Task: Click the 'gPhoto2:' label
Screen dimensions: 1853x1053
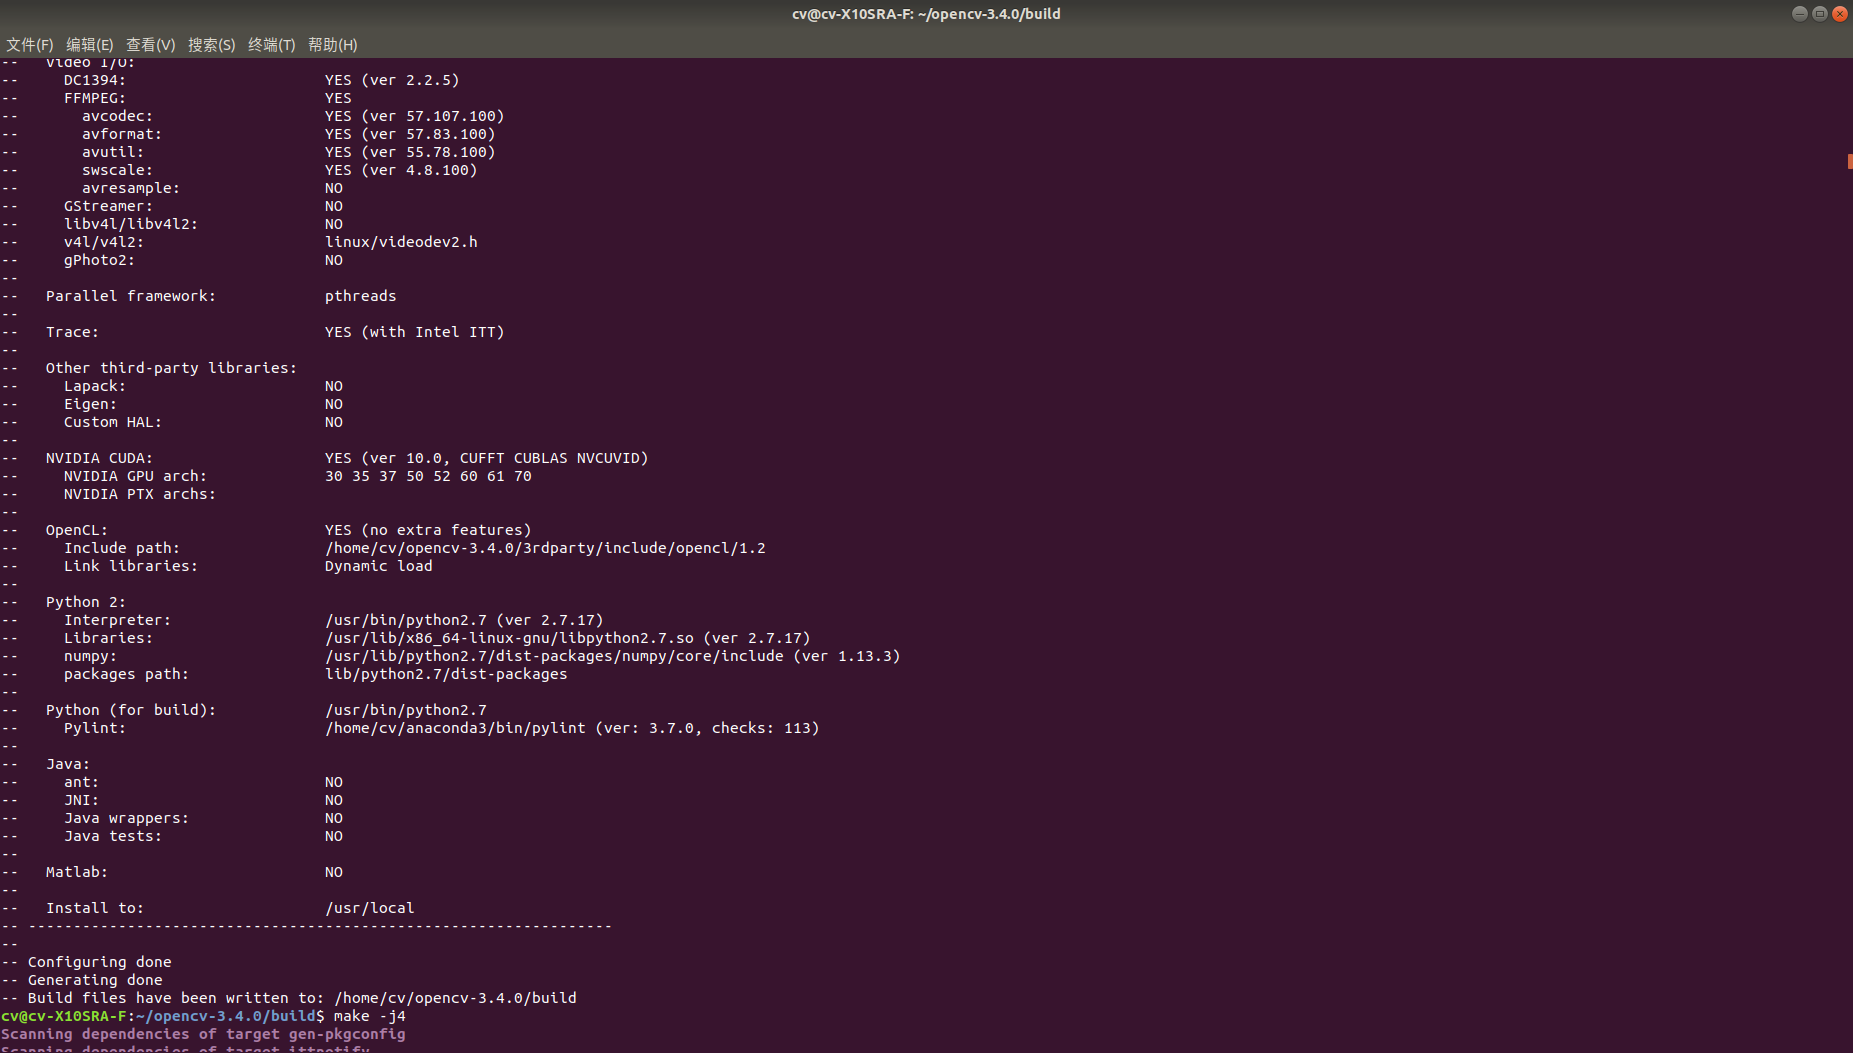Action: coord(99,260)
